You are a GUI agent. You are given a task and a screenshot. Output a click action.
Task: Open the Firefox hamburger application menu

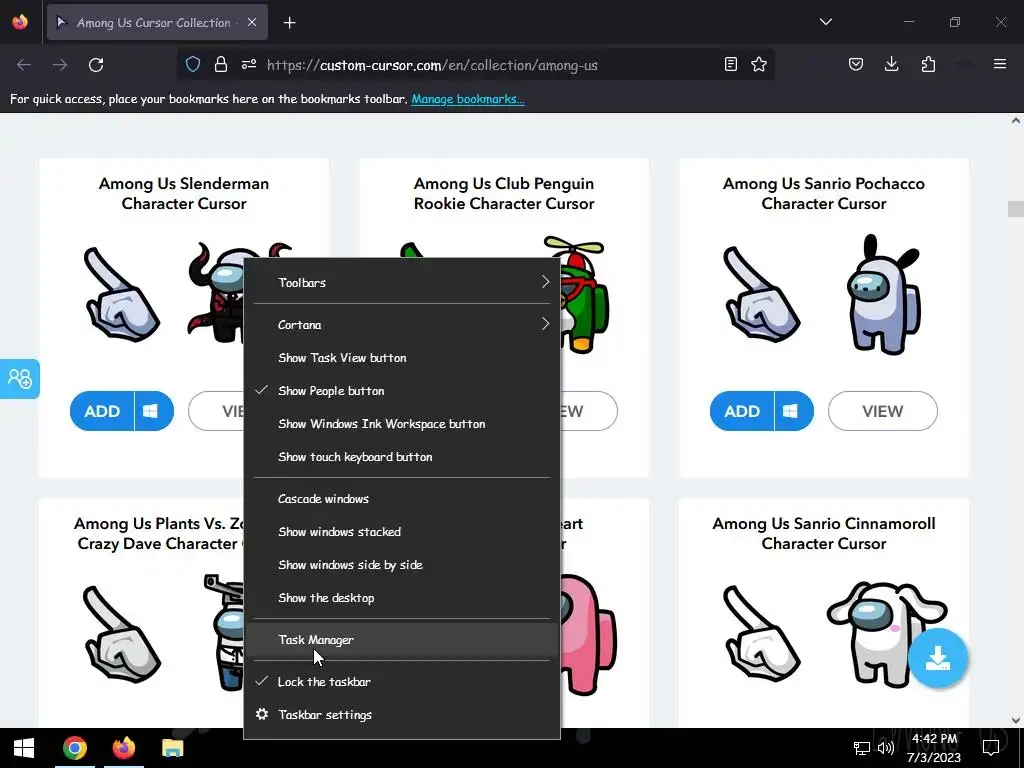[x=1000, y=64]
